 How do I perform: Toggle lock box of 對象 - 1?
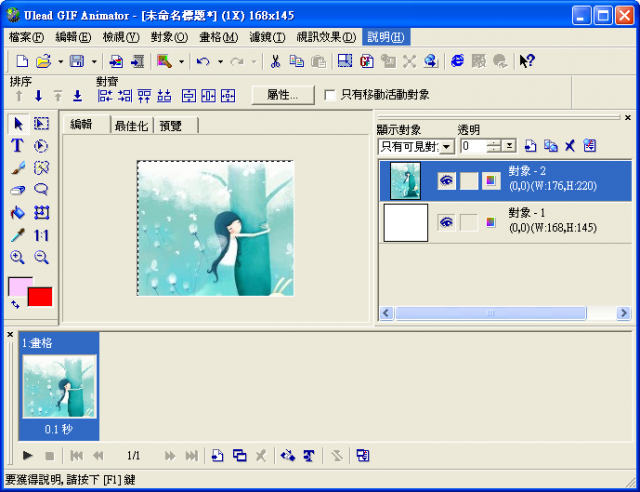tap(469, 223)
